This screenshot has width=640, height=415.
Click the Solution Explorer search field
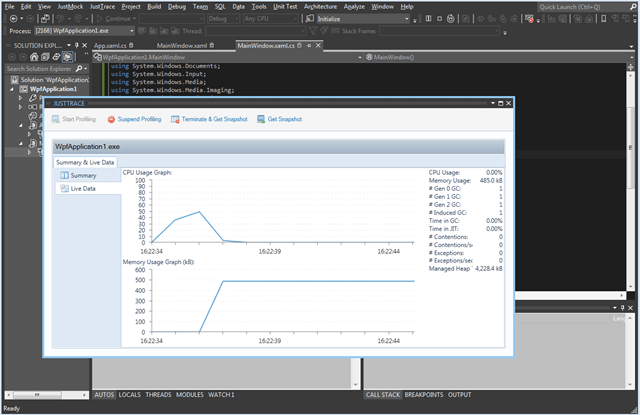point(40,69)
